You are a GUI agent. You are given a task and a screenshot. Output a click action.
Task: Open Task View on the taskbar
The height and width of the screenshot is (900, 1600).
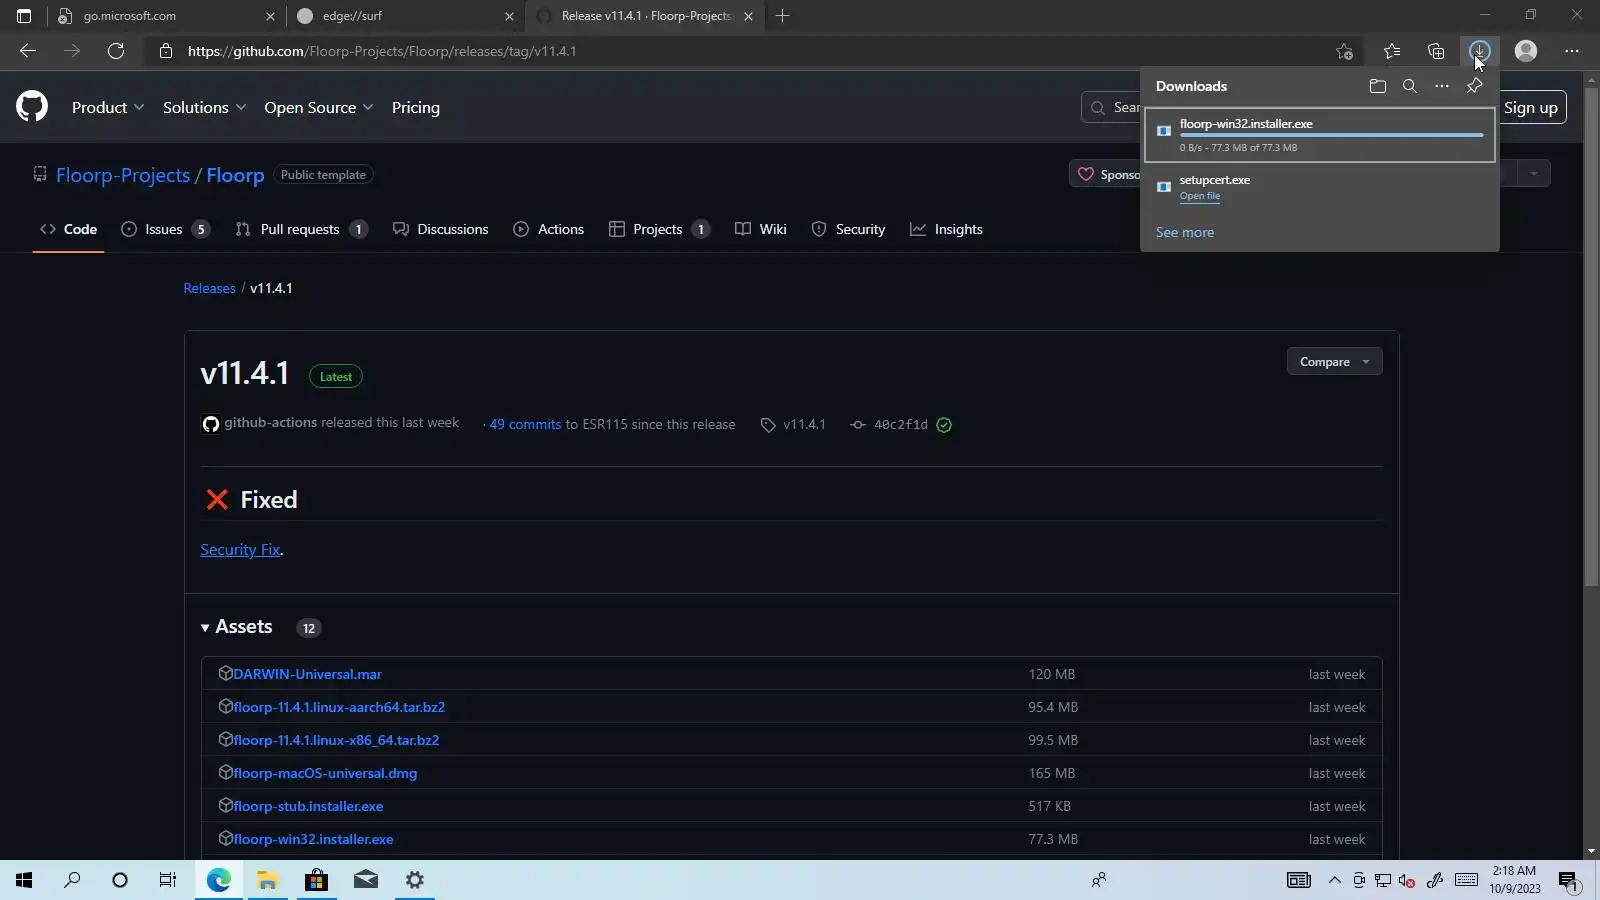coord(168,880)
